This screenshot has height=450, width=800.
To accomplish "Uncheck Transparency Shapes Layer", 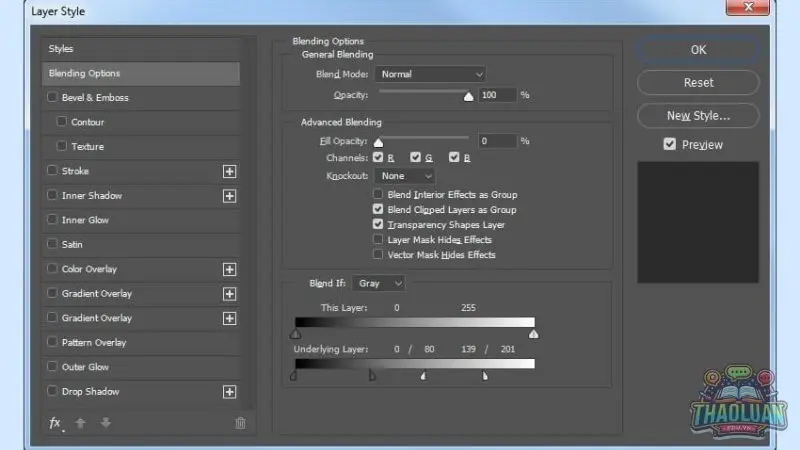I will 378,224.
